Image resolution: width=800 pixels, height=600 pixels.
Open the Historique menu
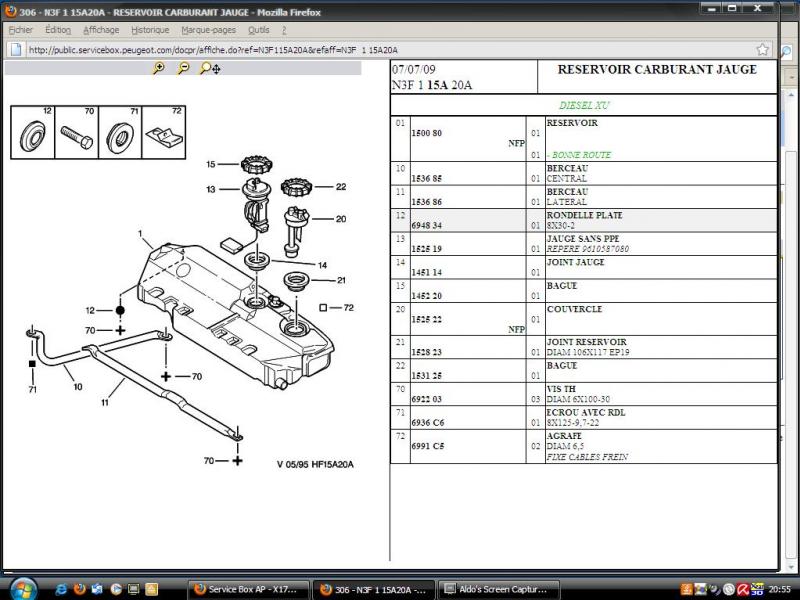pos(150,30)
